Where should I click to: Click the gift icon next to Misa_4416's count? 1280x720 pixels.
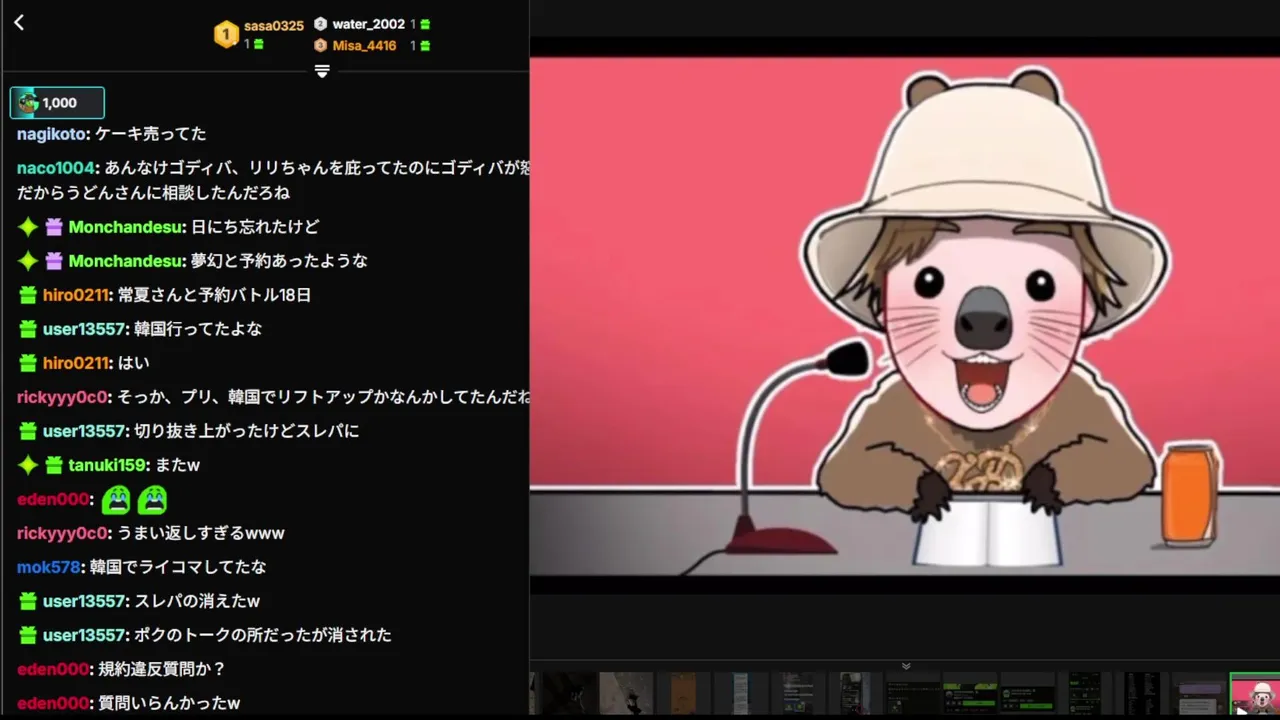[x=425, y=46]
